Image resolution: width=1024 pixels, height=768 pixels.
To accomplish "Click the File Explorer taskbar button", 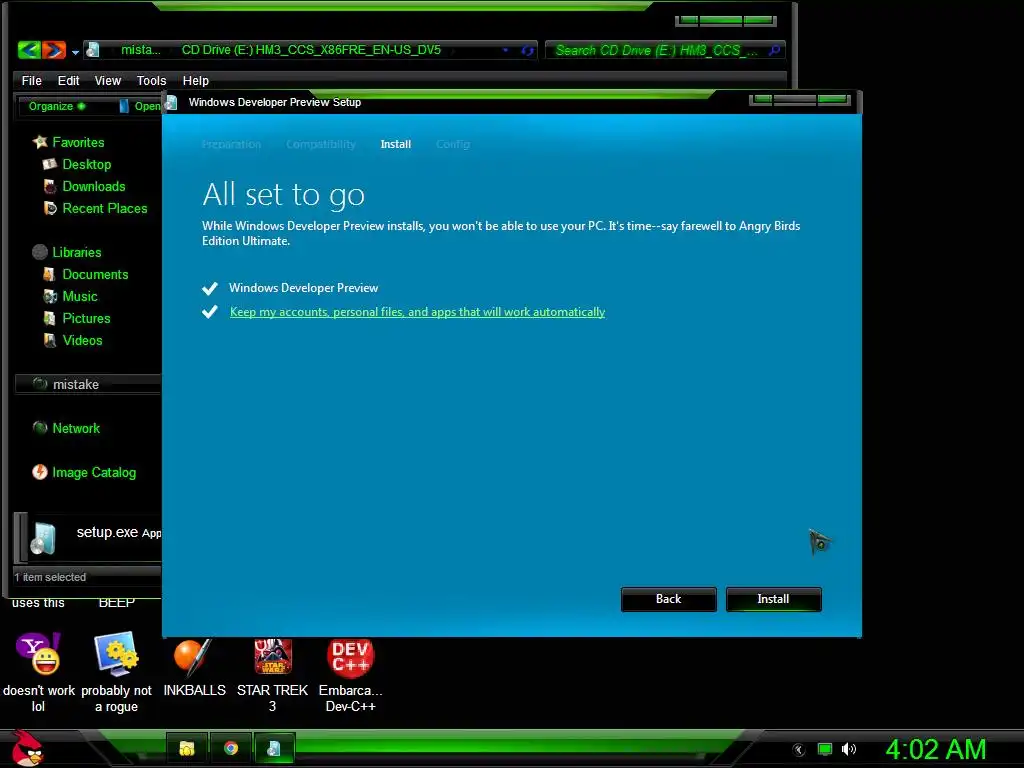I will [187, 748].
